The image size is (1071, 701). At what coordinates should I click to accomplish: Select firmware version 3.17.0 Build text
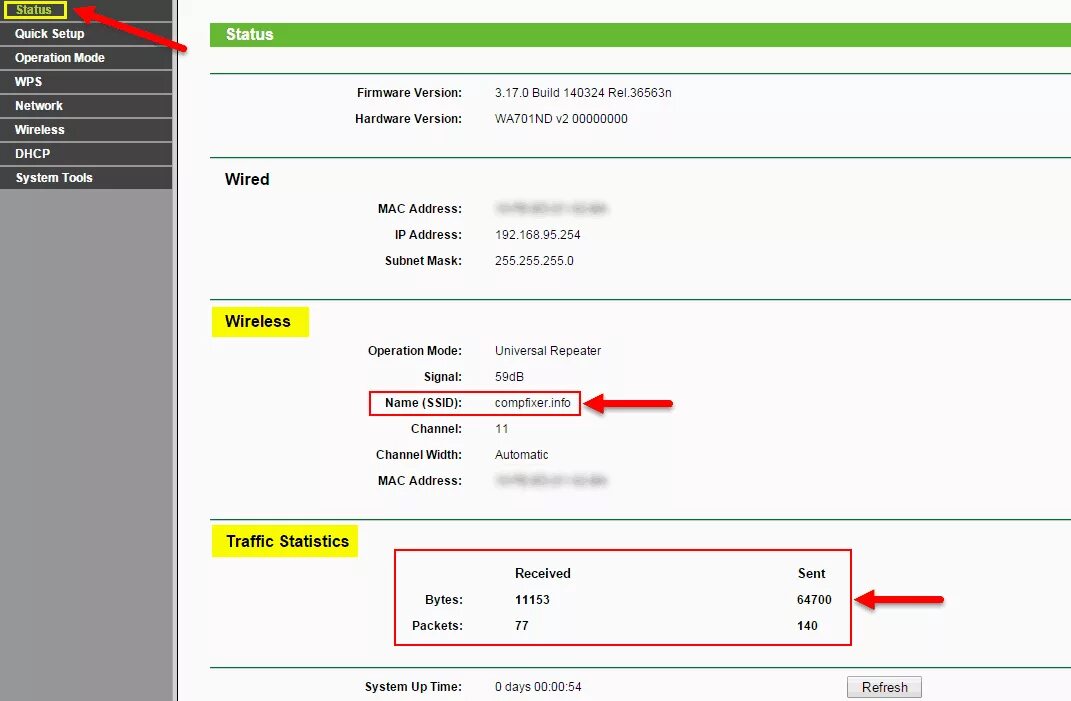[583, 92]
